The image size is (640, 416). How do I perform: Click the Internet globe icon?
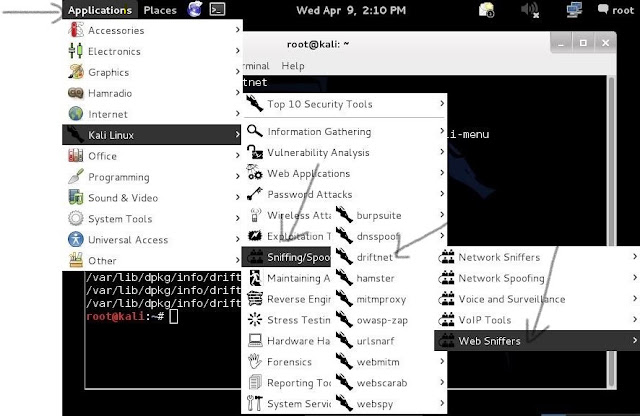pyautogui.click(x=76, y=114)
